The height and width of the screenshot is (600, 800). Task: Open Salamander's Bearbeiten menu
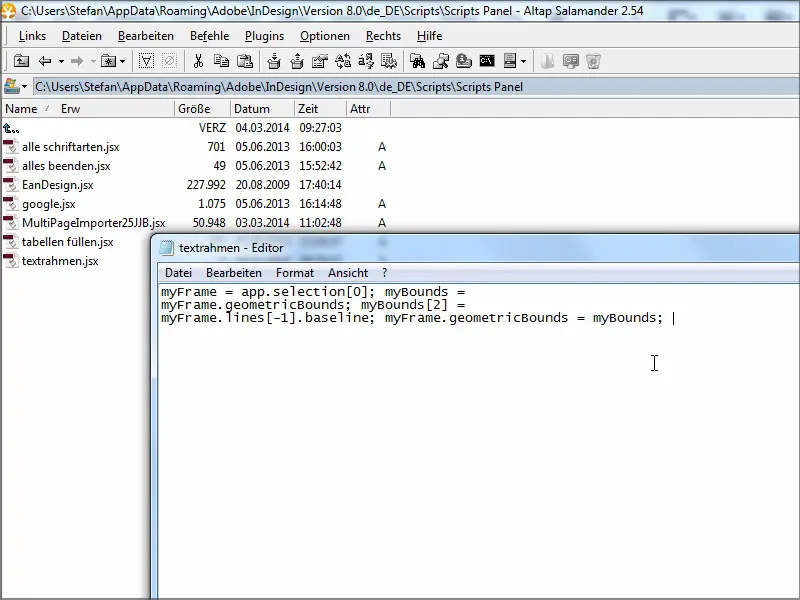pos(146,36)
